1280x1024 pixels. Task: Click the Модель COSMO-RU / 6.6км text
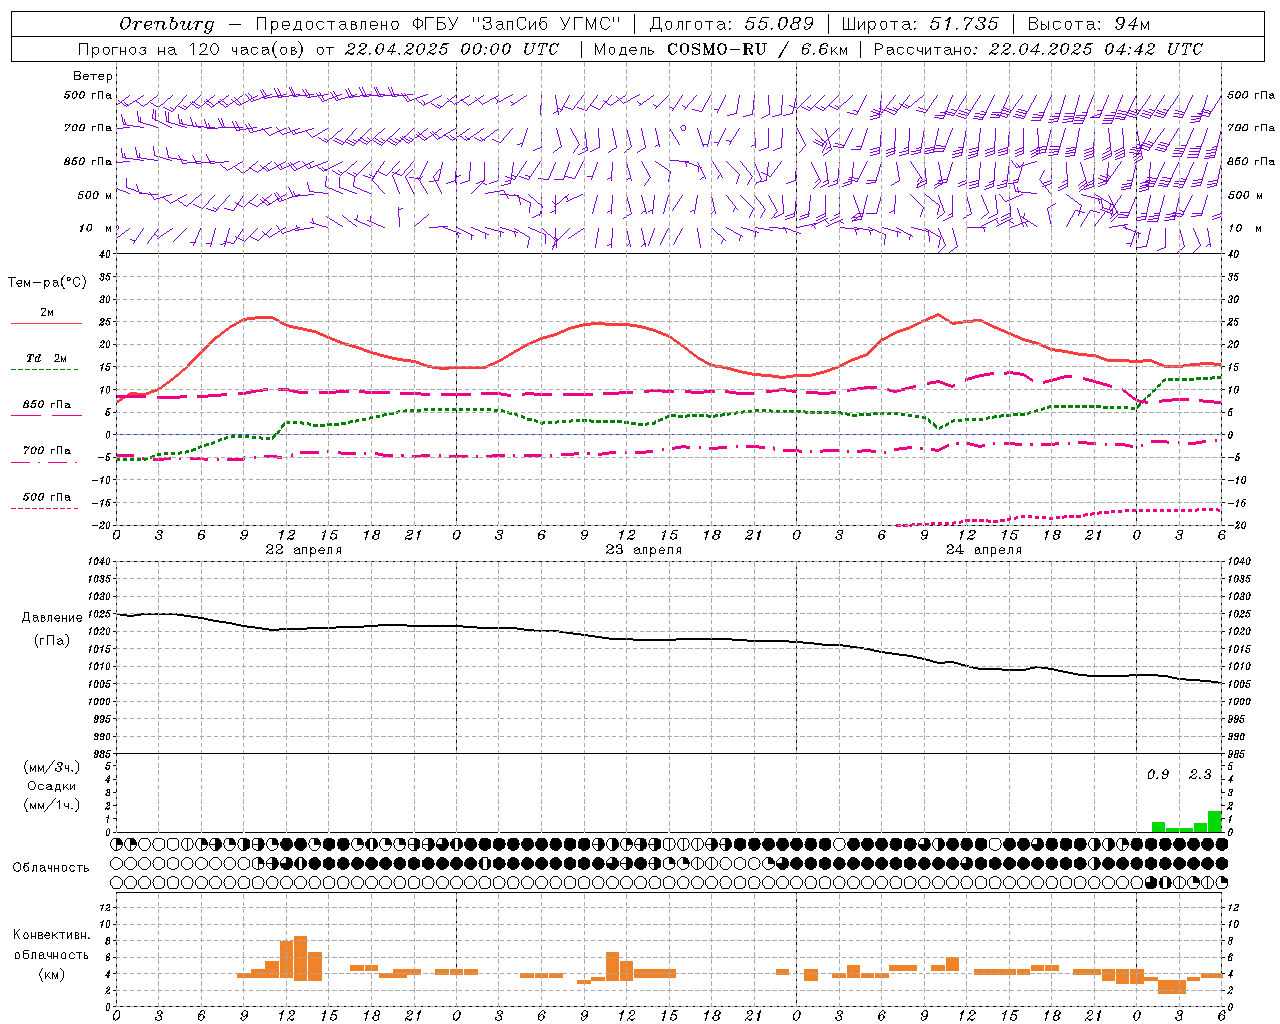(x=720, y=49)
